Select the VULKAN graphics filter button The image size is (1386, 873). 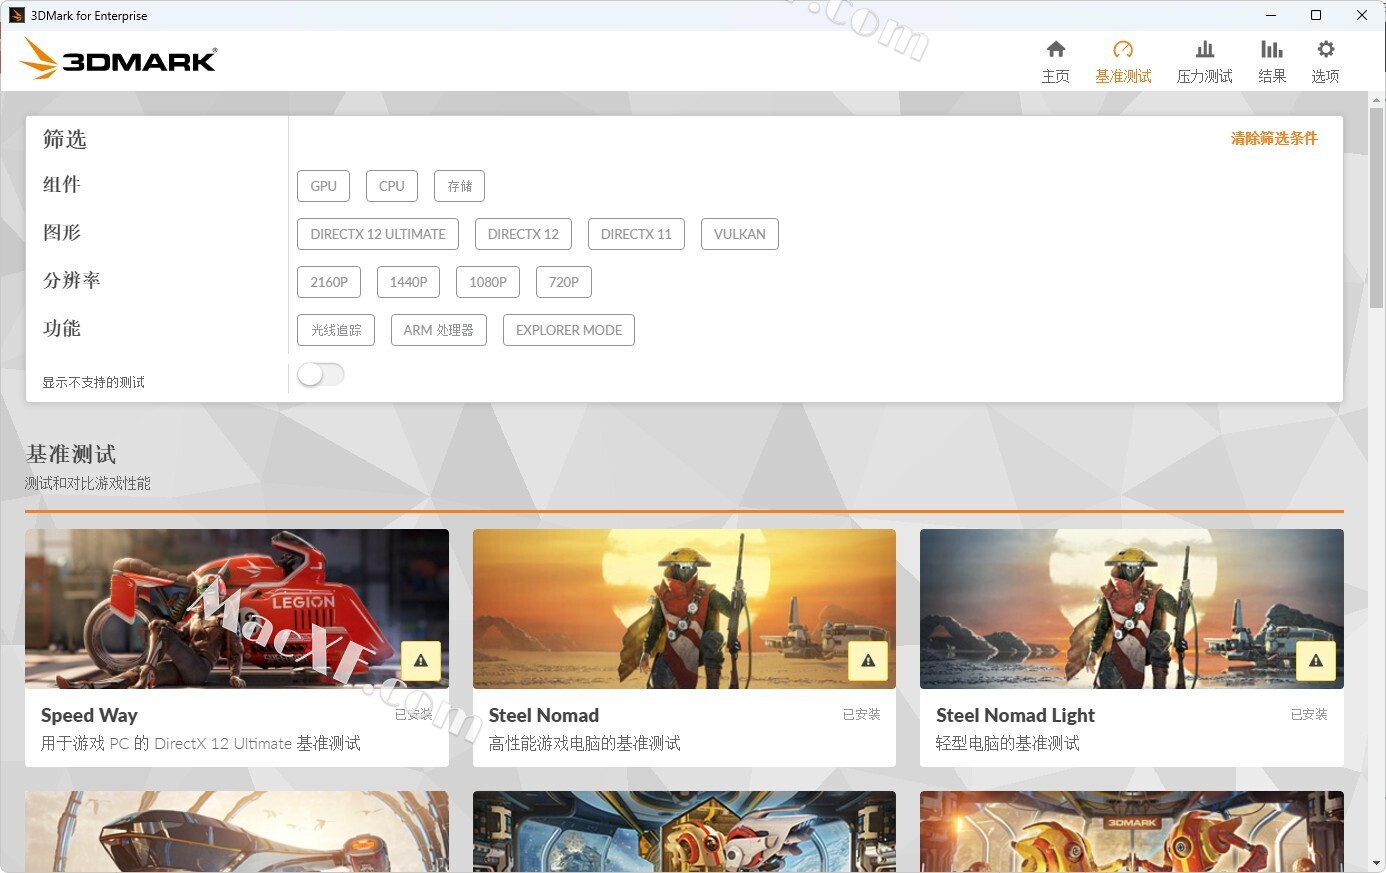click(739, 234)
